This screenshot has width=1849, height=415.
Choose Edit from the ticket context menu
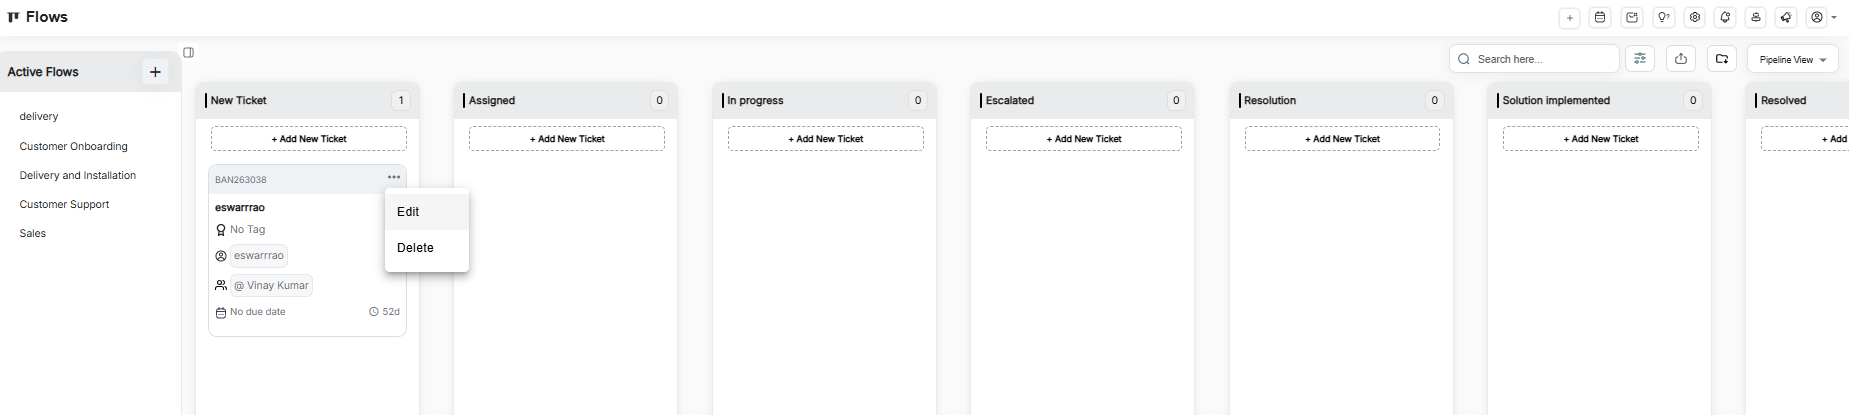408,212
